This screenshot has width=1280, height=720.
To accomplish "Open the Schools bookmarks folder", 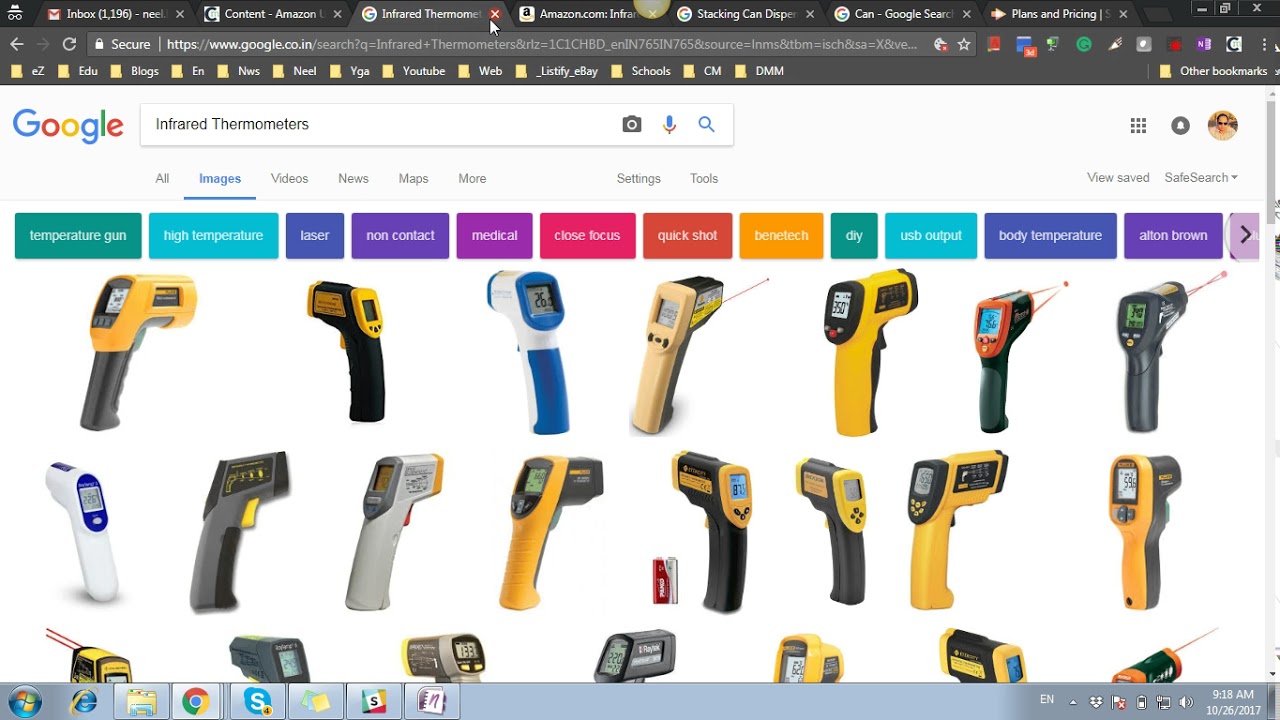I will pos(641,71).
